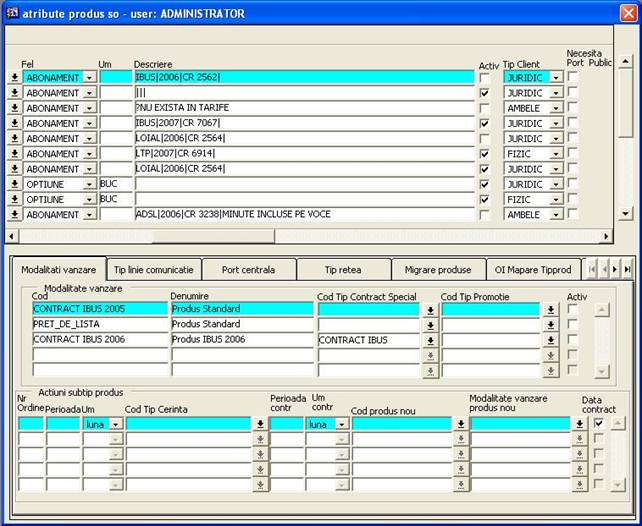Open lookup for CONTRACT IBUS contract special field
Viewport: 642px width, 526px height.
430,340
